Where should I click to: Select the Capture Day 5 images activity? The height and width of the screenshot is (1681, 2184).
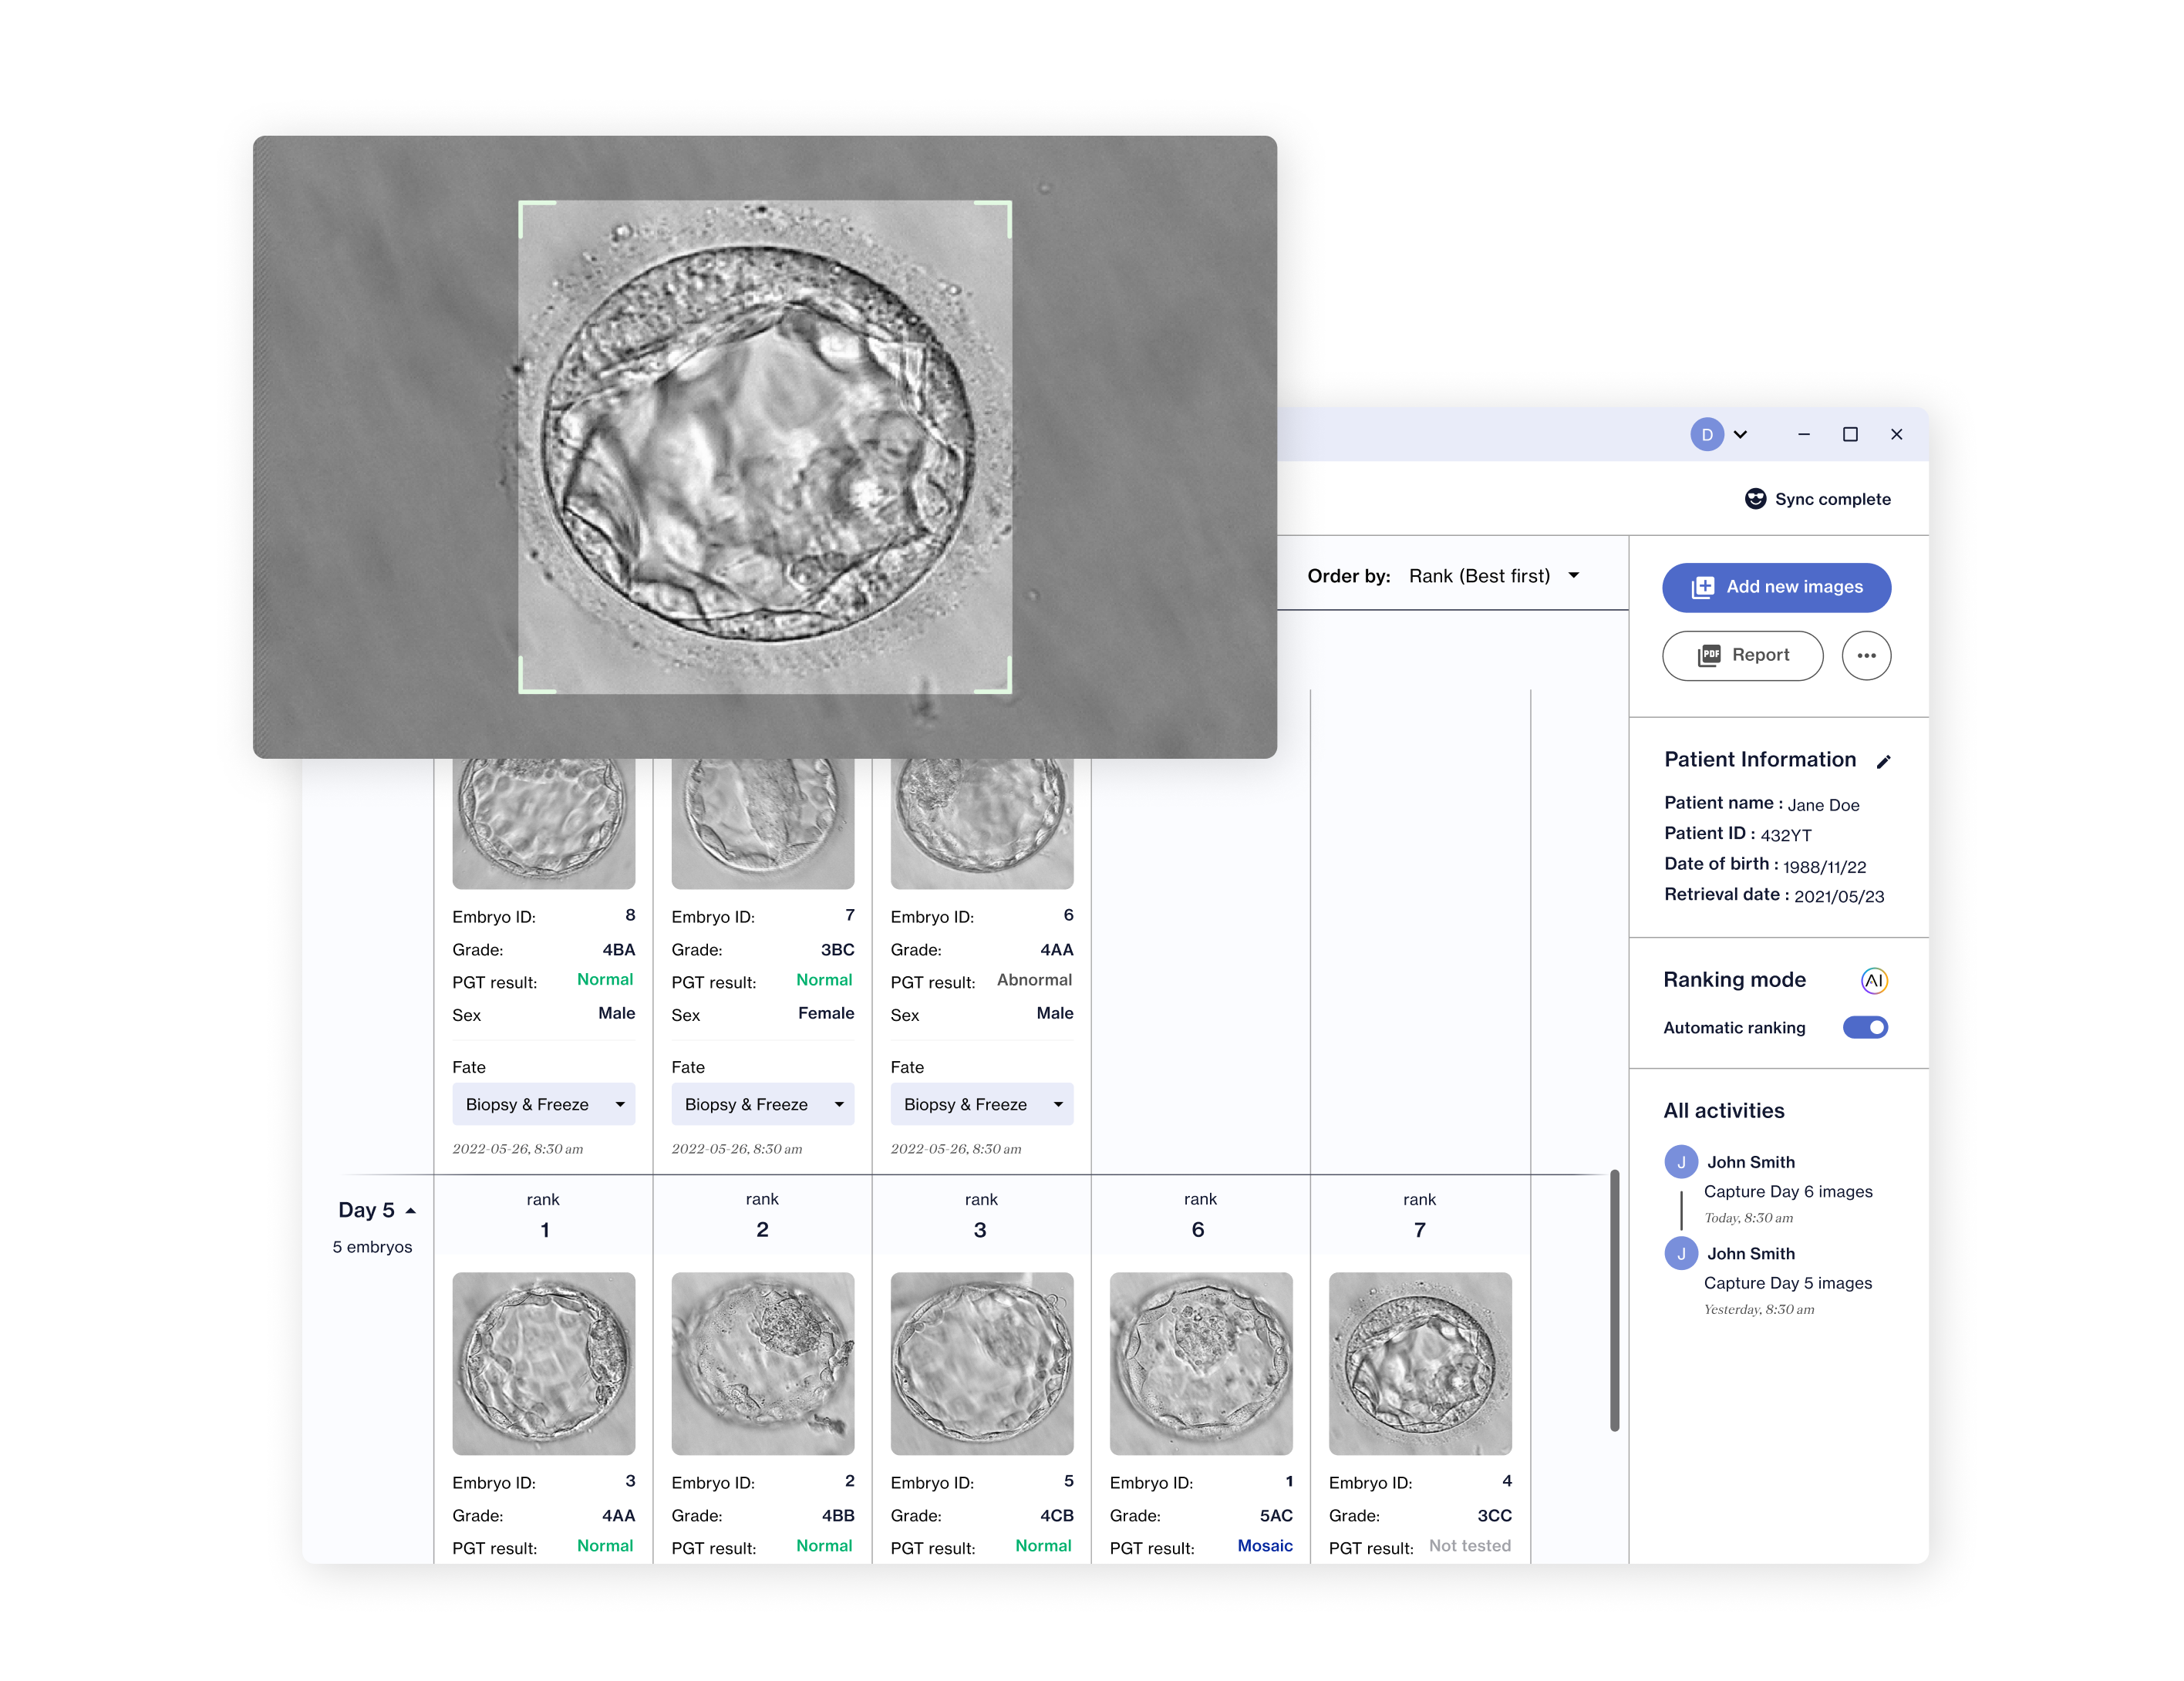[1787, 1283]
